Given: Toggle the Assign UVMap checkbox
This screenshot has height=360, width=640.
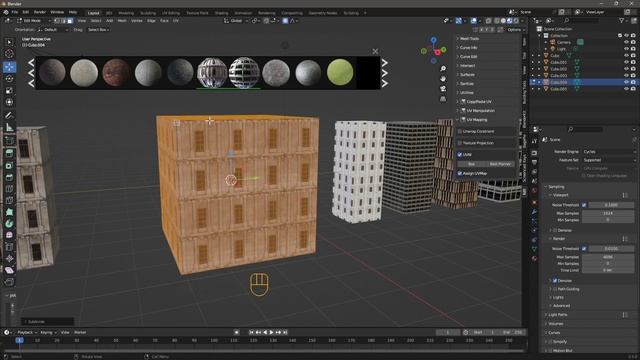Looking at the screenshot, I should click(x=460, y=173).
